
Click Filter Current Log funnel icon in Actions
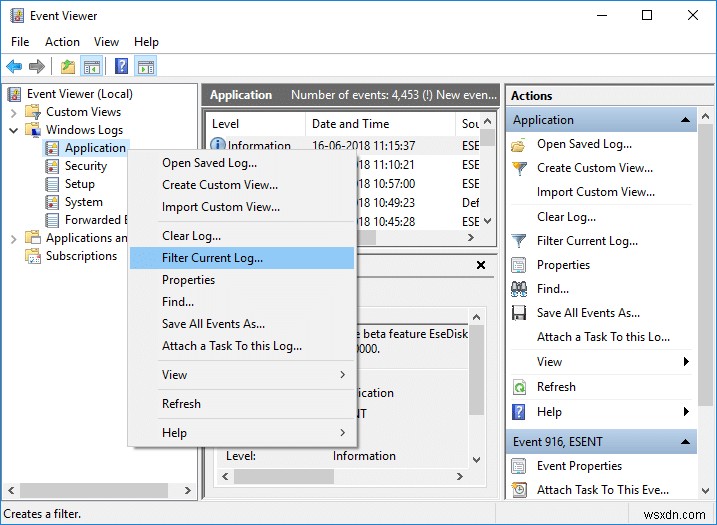point(519,241)
